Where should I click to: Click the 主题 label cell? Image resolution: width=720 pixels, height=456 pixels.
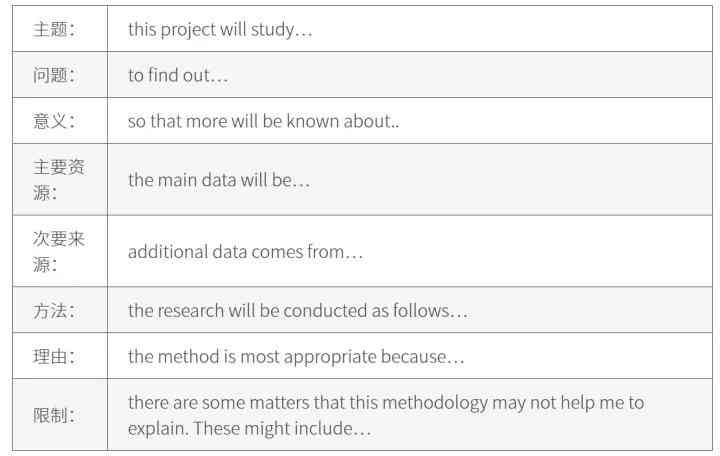[60, 28]
